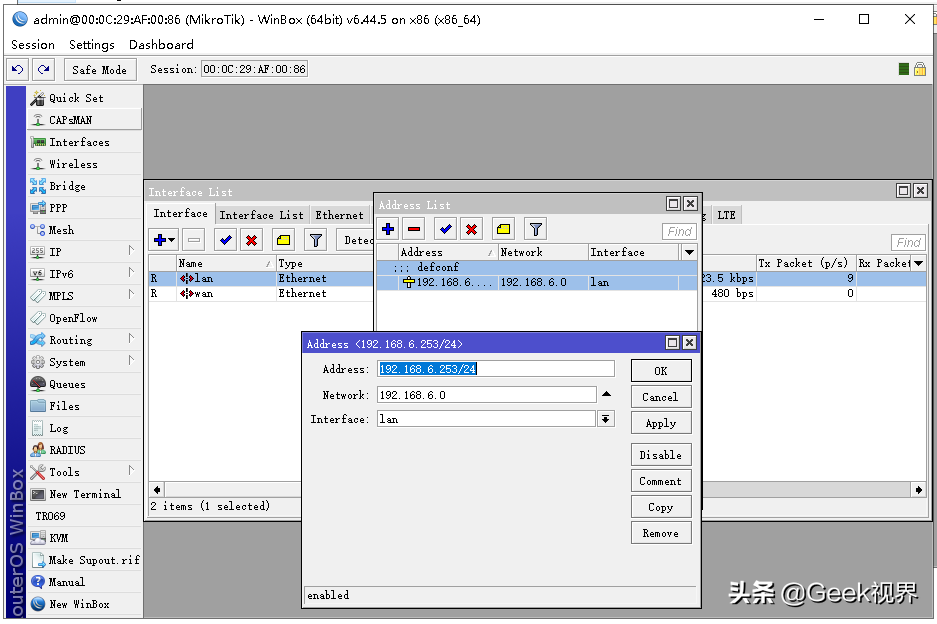The width and height of the screenshot is (937, 624).
Task: Switch to the Ethernet tab
Action: 339,215
